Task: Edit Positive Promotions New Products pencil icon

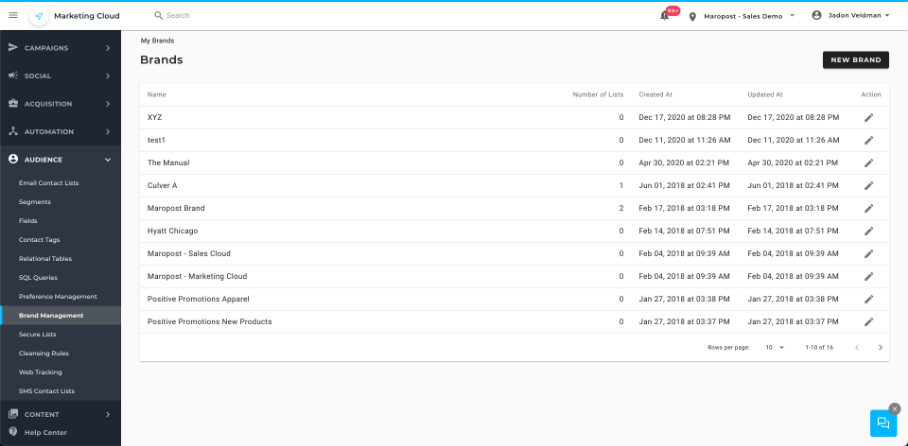Action: click(x=869, y=321)
